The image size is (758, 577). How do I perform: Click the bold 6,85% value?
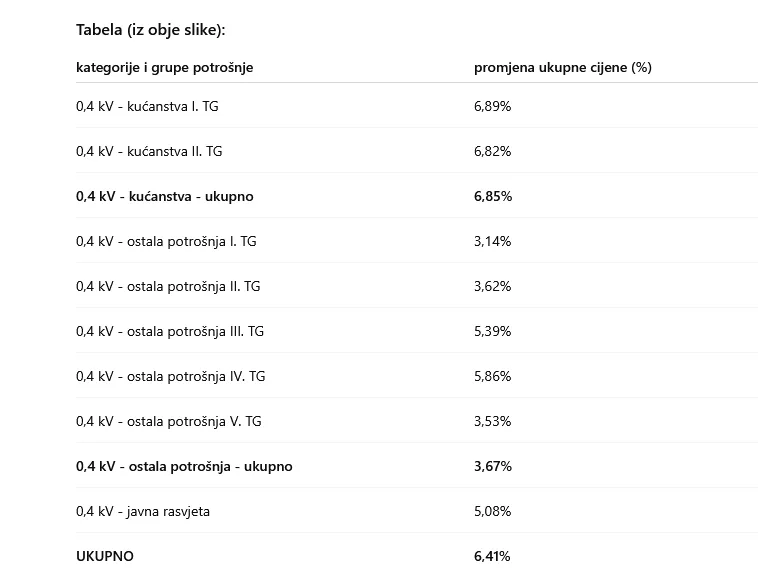point(493,196)
